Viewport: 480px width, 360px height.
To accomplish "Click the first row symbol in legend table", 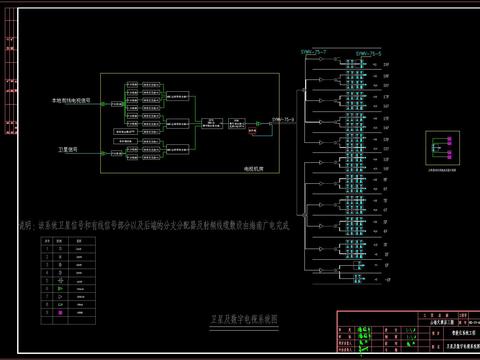I will pos(60,249).
